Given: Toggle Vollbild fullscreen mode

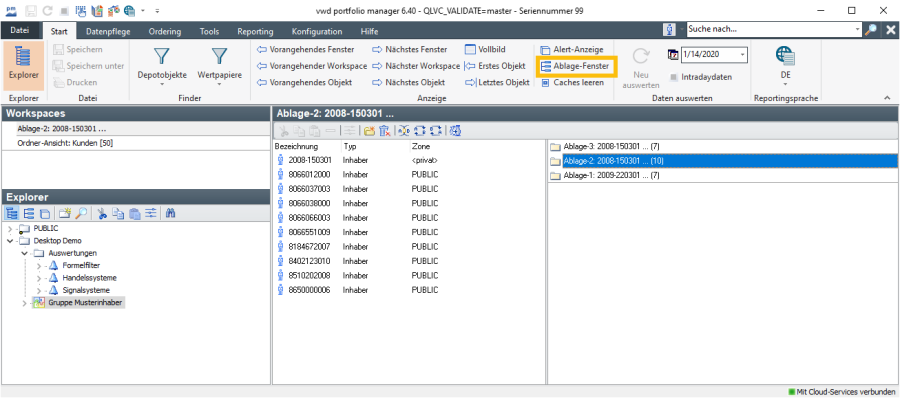Looking at the screenshot, I should point(486,50).
